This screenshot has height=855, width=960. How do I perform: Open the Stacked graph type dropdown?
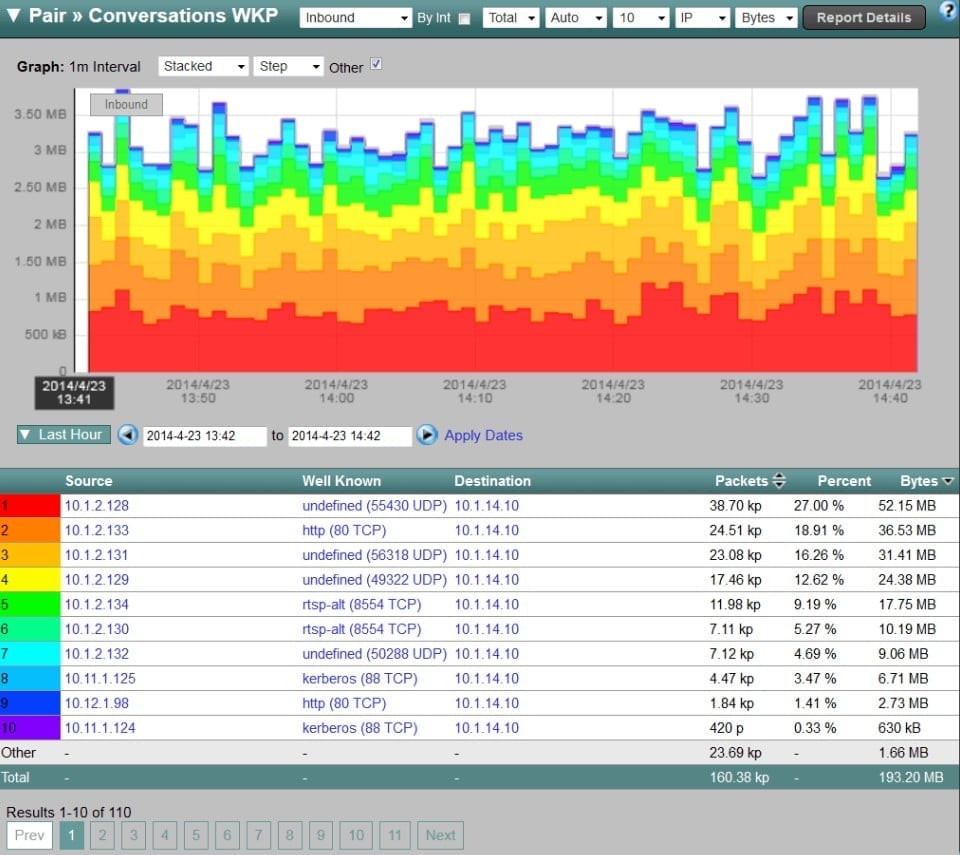[203, 66]
